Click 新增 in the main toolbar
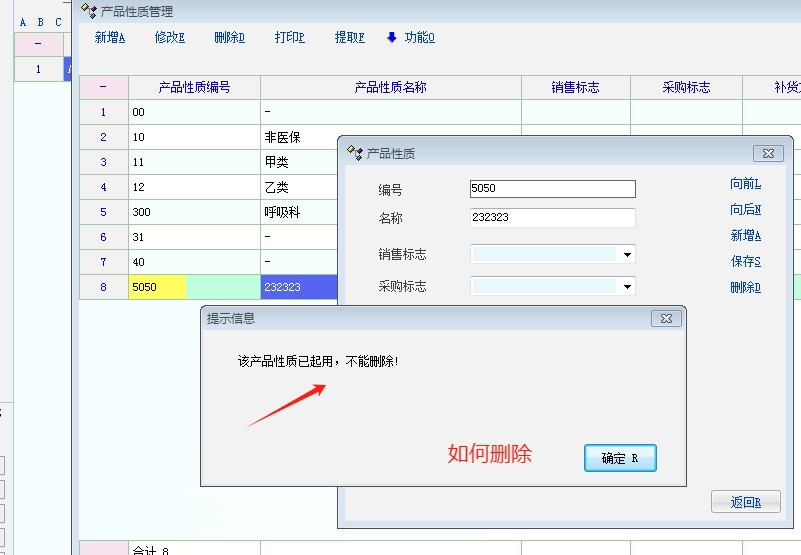801x555 pixels. tap(110, 38)
